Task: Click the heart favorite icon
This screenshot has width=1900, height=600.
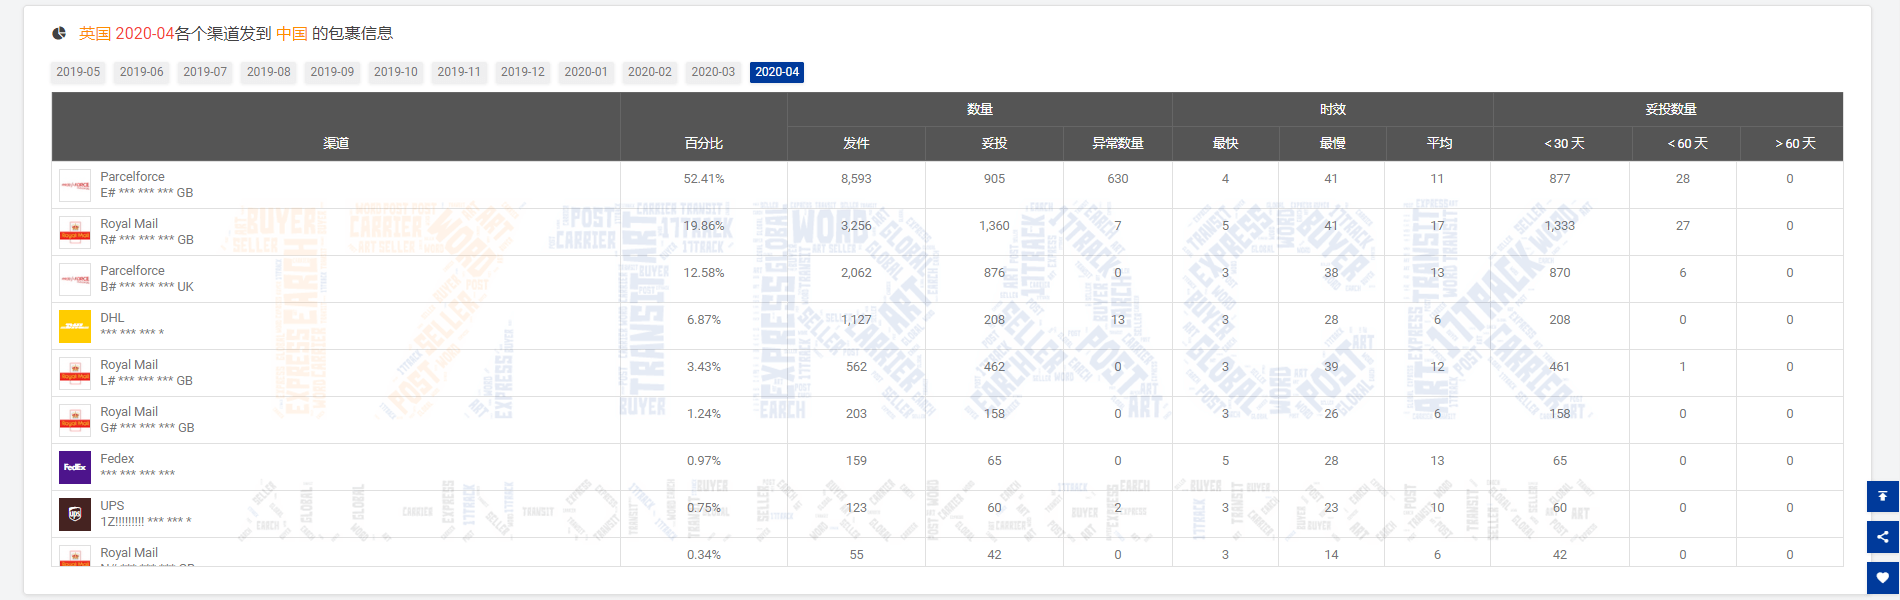Action: [x=1882, y=577]
